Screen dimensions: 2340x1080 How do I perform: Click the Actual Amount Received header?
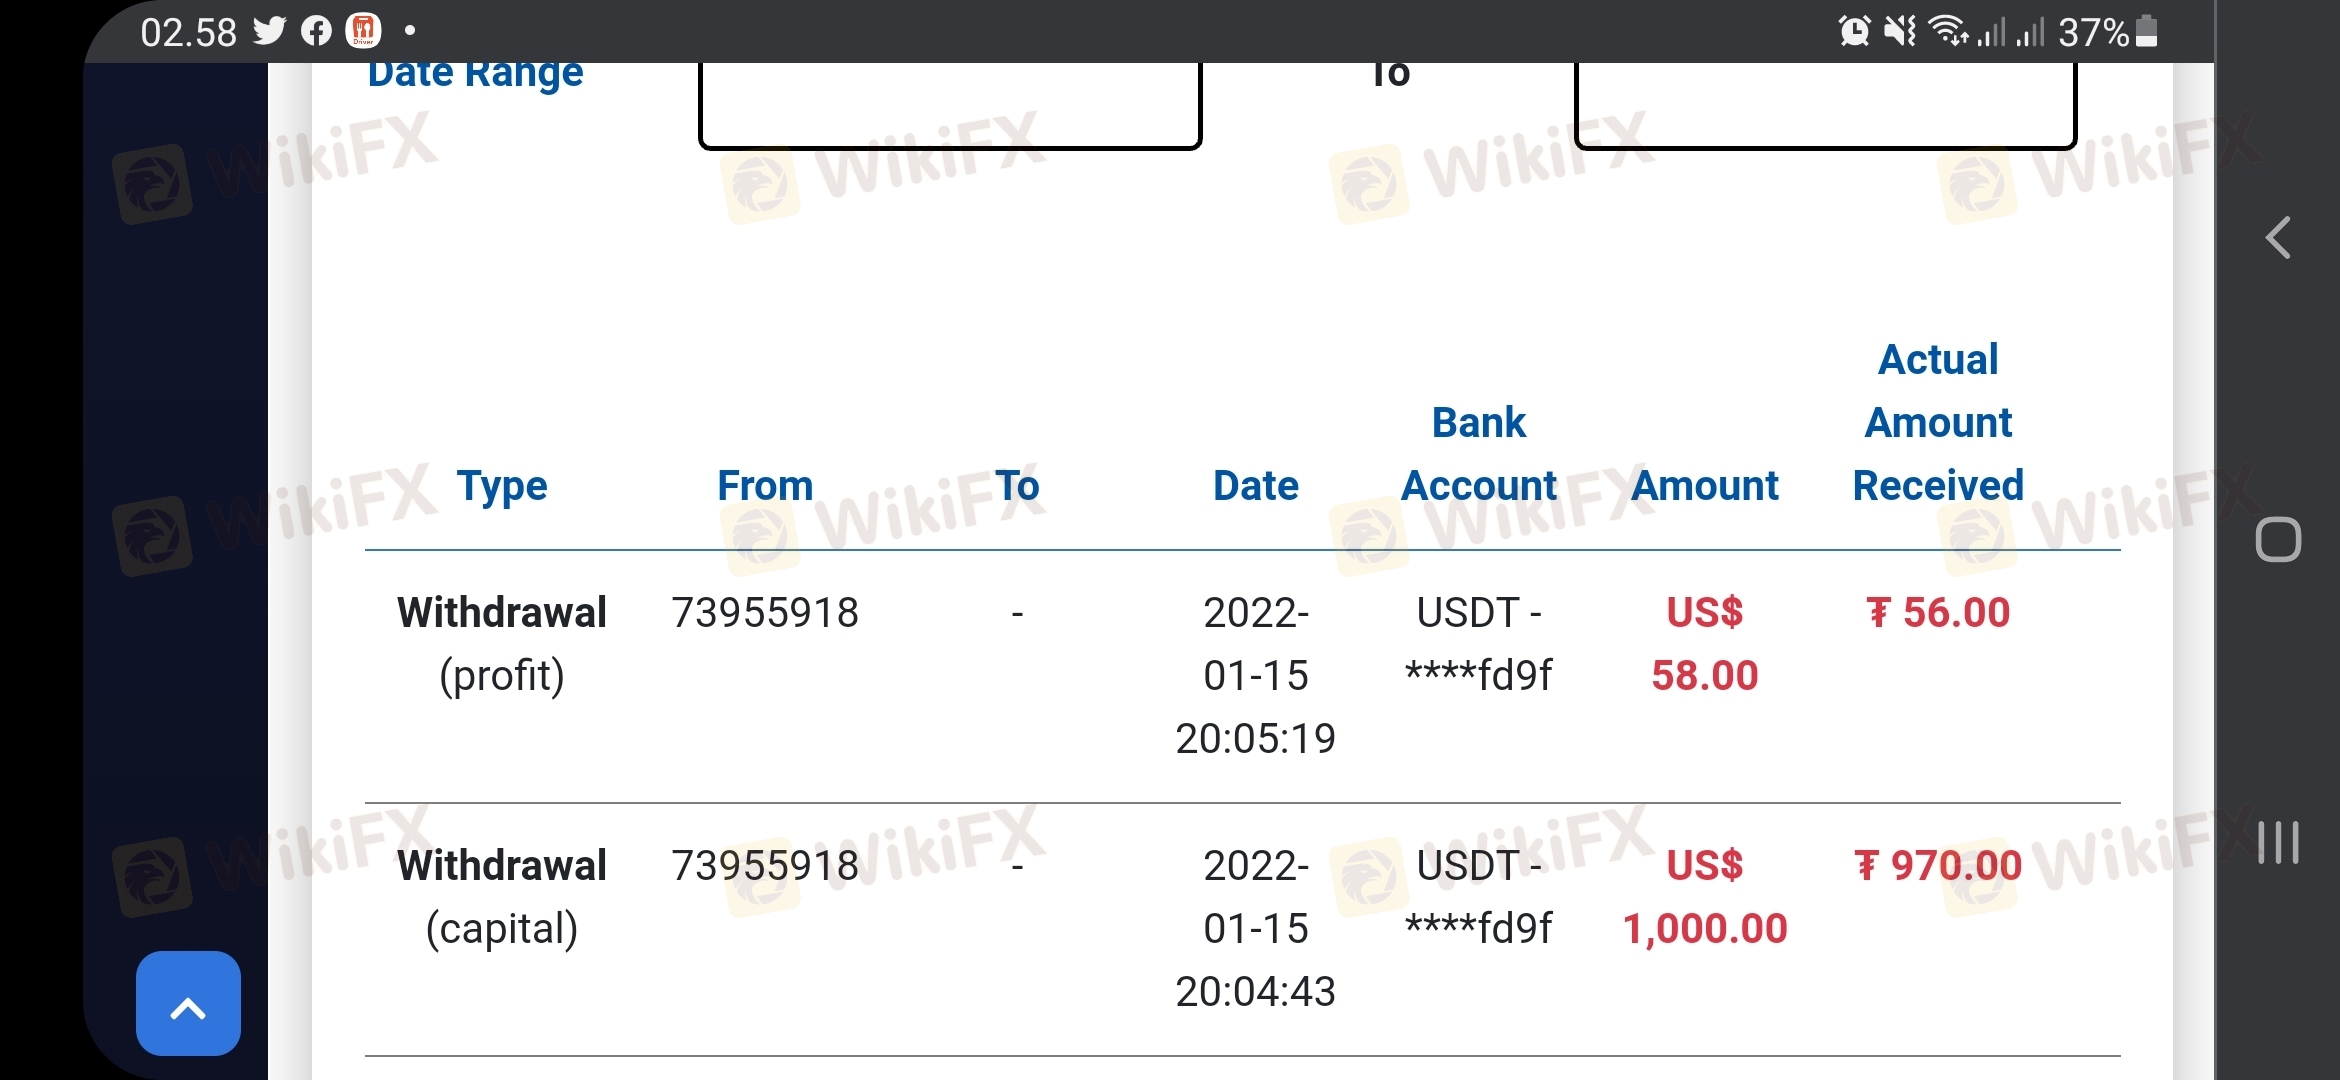coord(1938,422)
